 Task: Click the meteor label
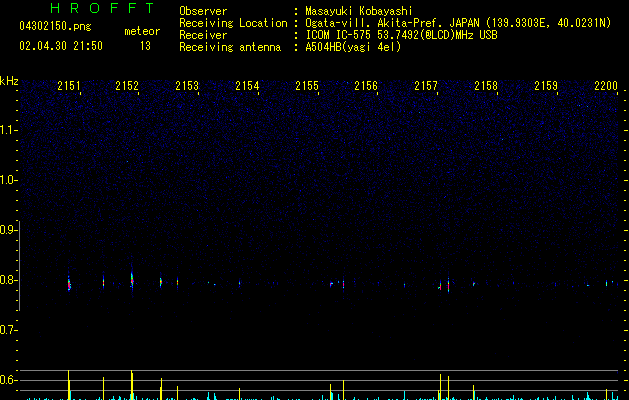[142, 31]
